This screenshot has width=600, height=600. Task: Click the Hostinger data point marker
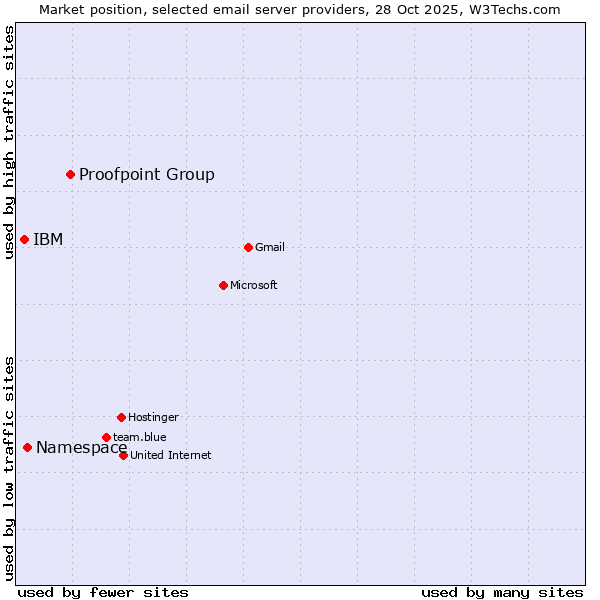point(121,417)
